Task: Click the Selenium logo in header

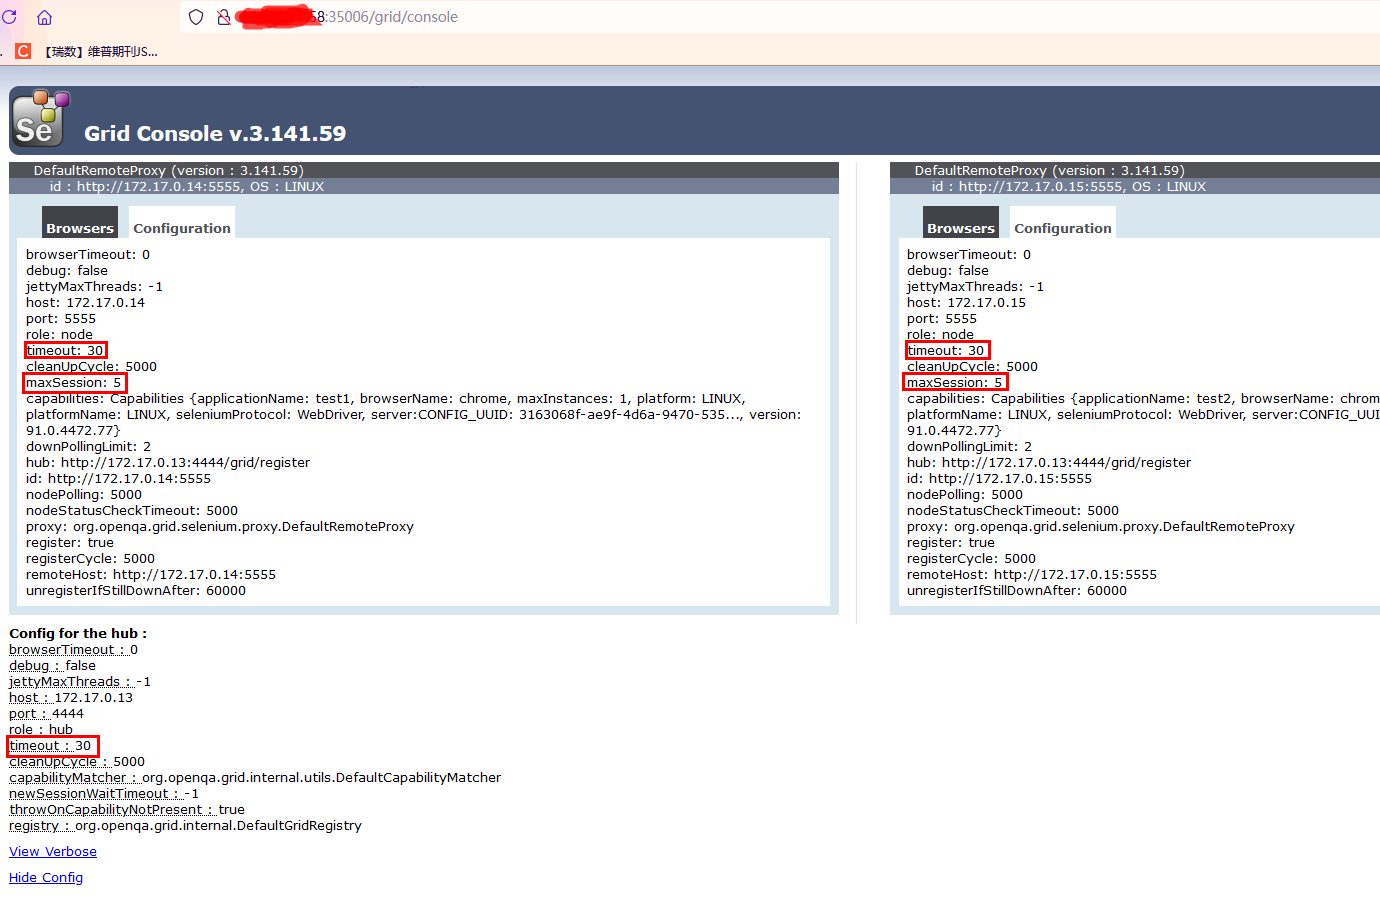Action: 41,119
